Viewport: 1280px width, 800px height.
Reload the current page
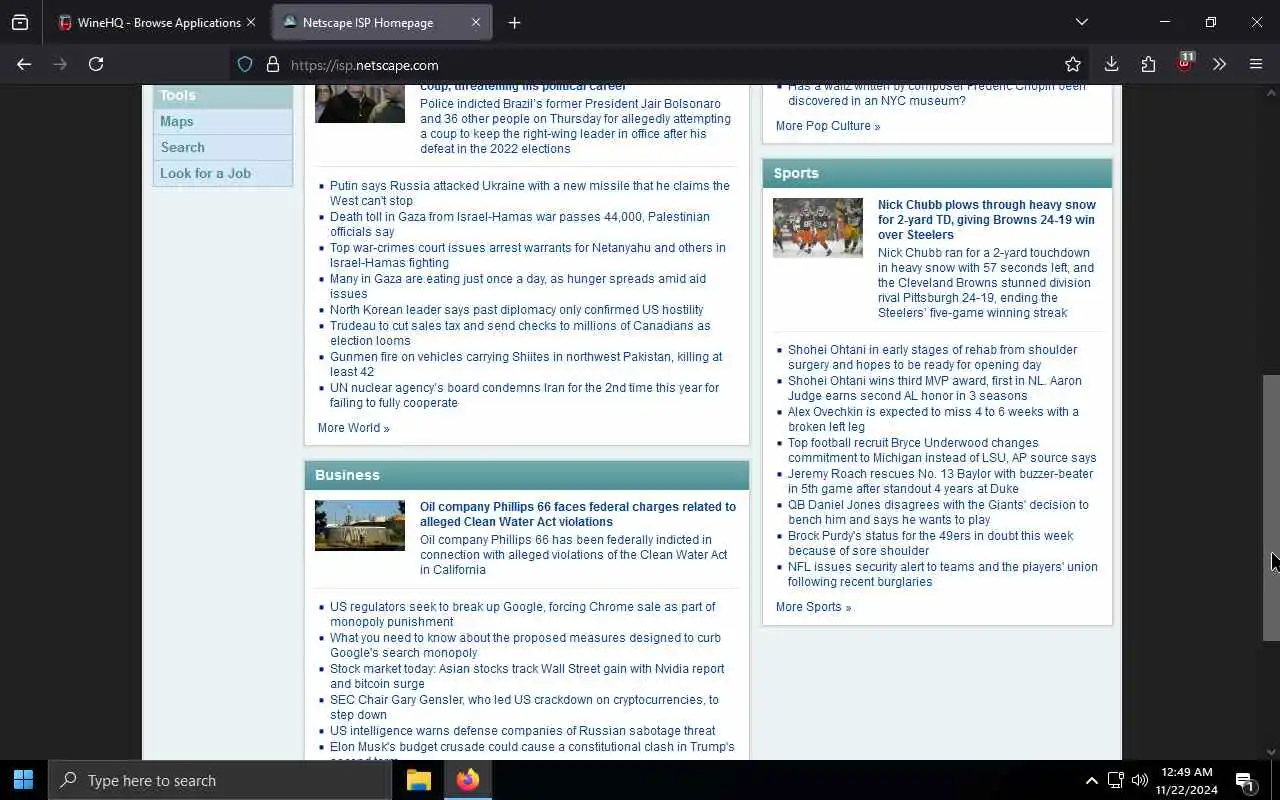(x=96, y=64)
